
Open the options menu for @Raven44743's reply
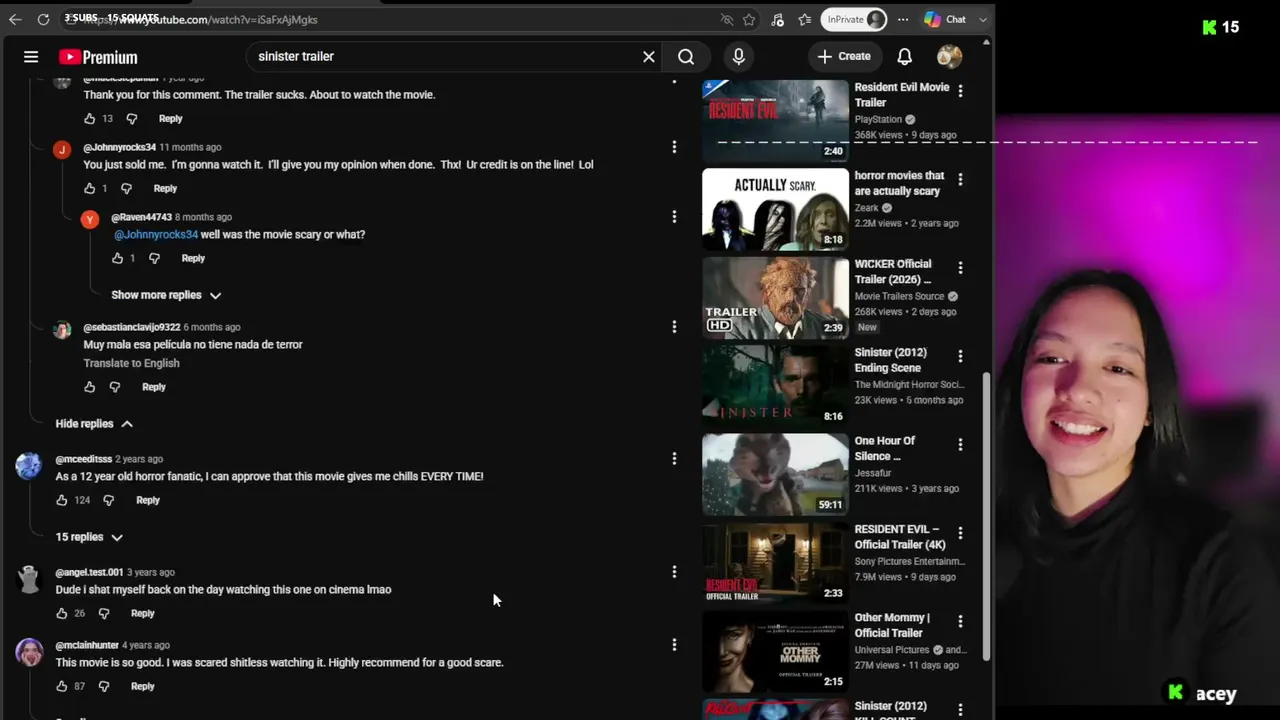tap(674, 217)
